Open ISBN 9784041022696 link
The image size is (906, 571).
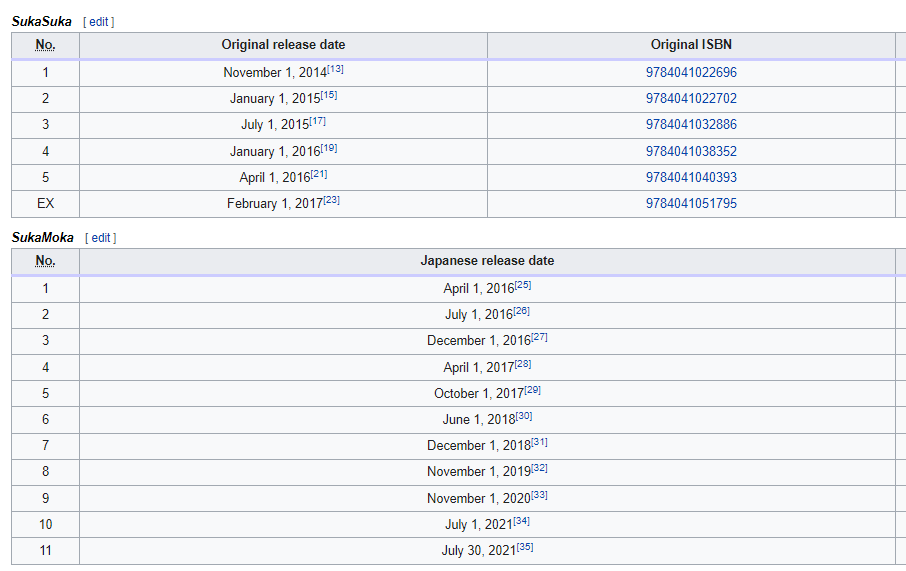click(x=691, y=73)
